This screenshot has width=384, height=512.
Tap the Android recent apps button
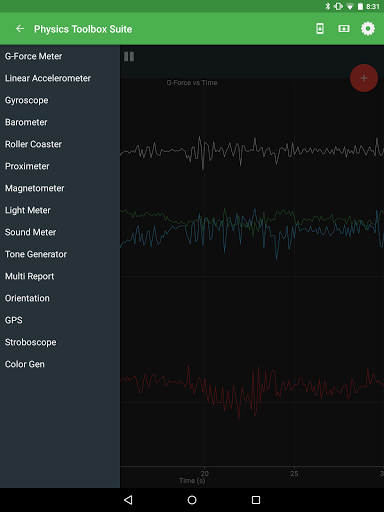[x=256, y=500]
